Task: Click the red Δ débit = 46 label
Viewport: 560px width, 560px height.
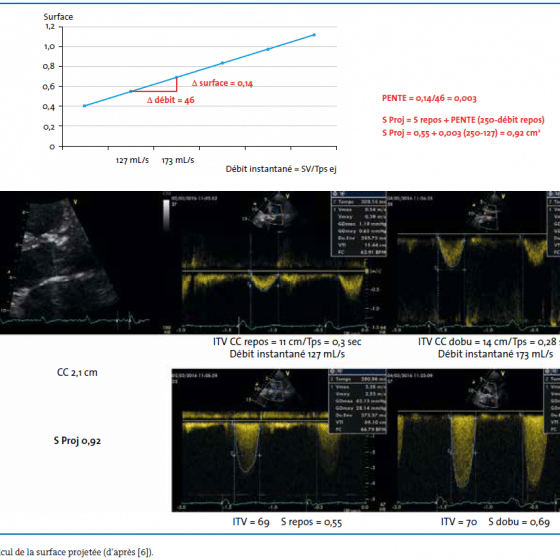Action: [171, 100]
